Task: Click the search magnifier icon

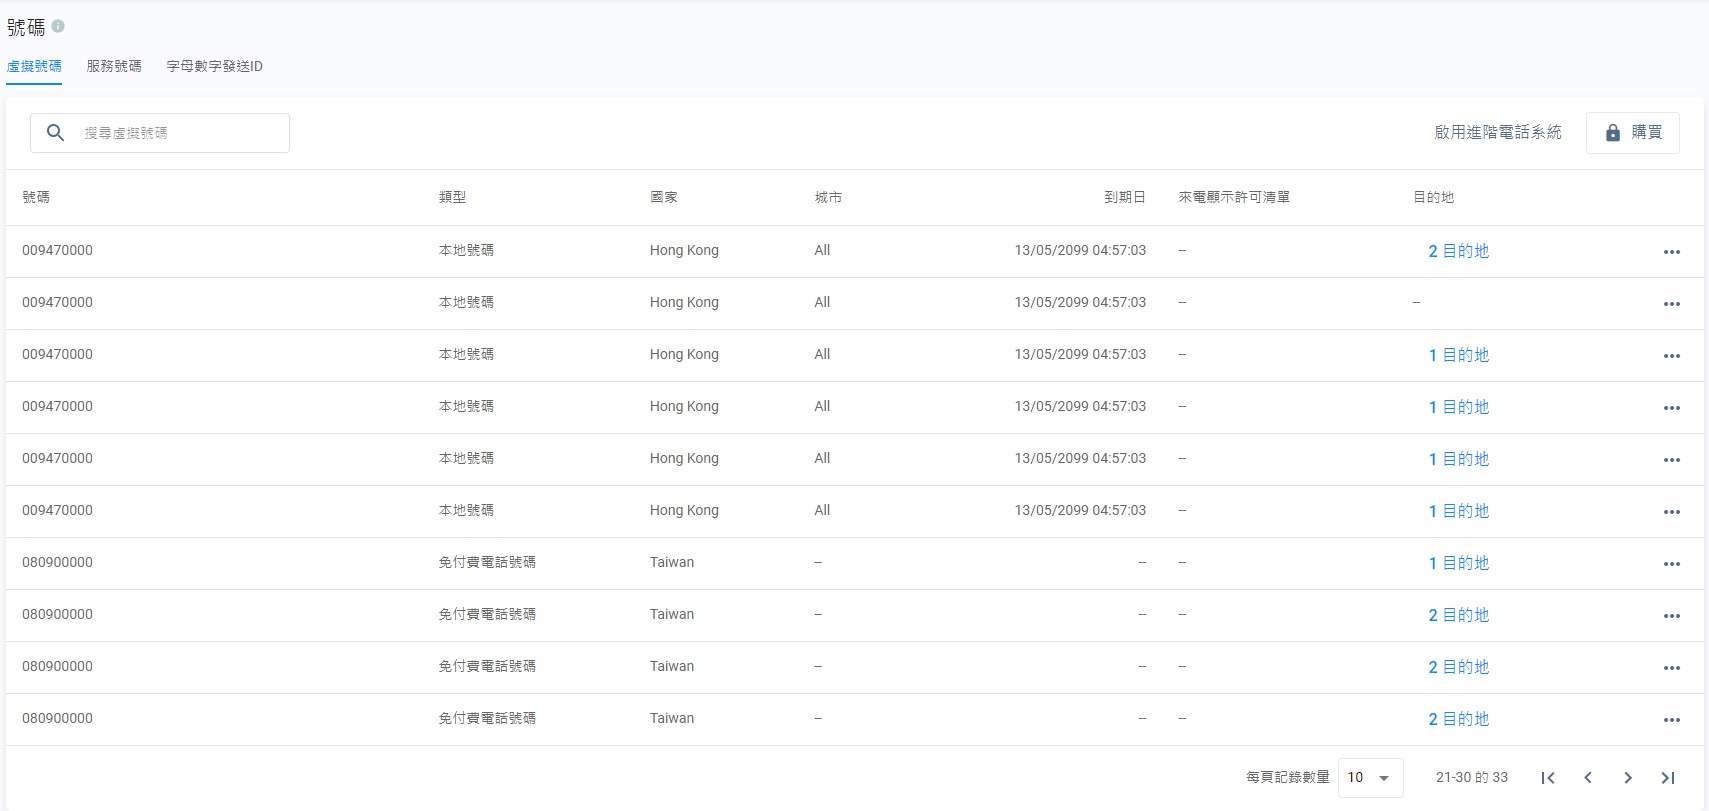Action: pos(56,133)
